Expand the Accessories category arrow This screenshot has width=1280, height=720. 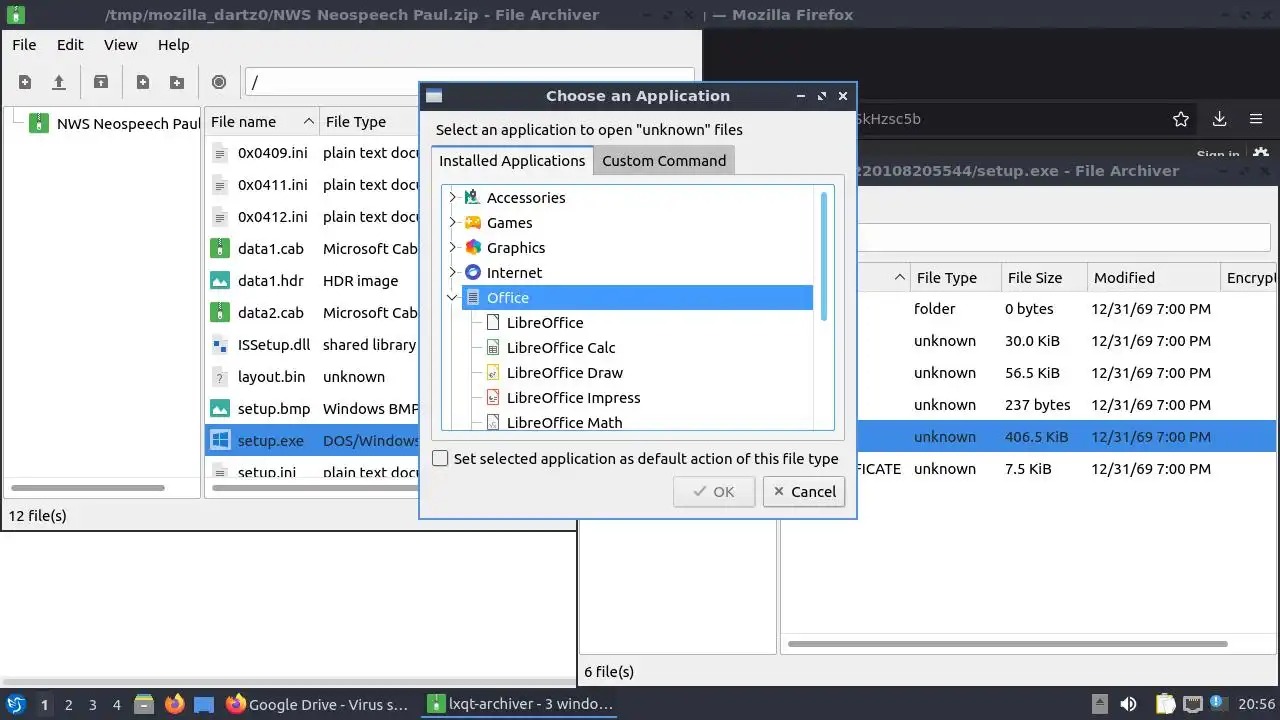(452, 197)
